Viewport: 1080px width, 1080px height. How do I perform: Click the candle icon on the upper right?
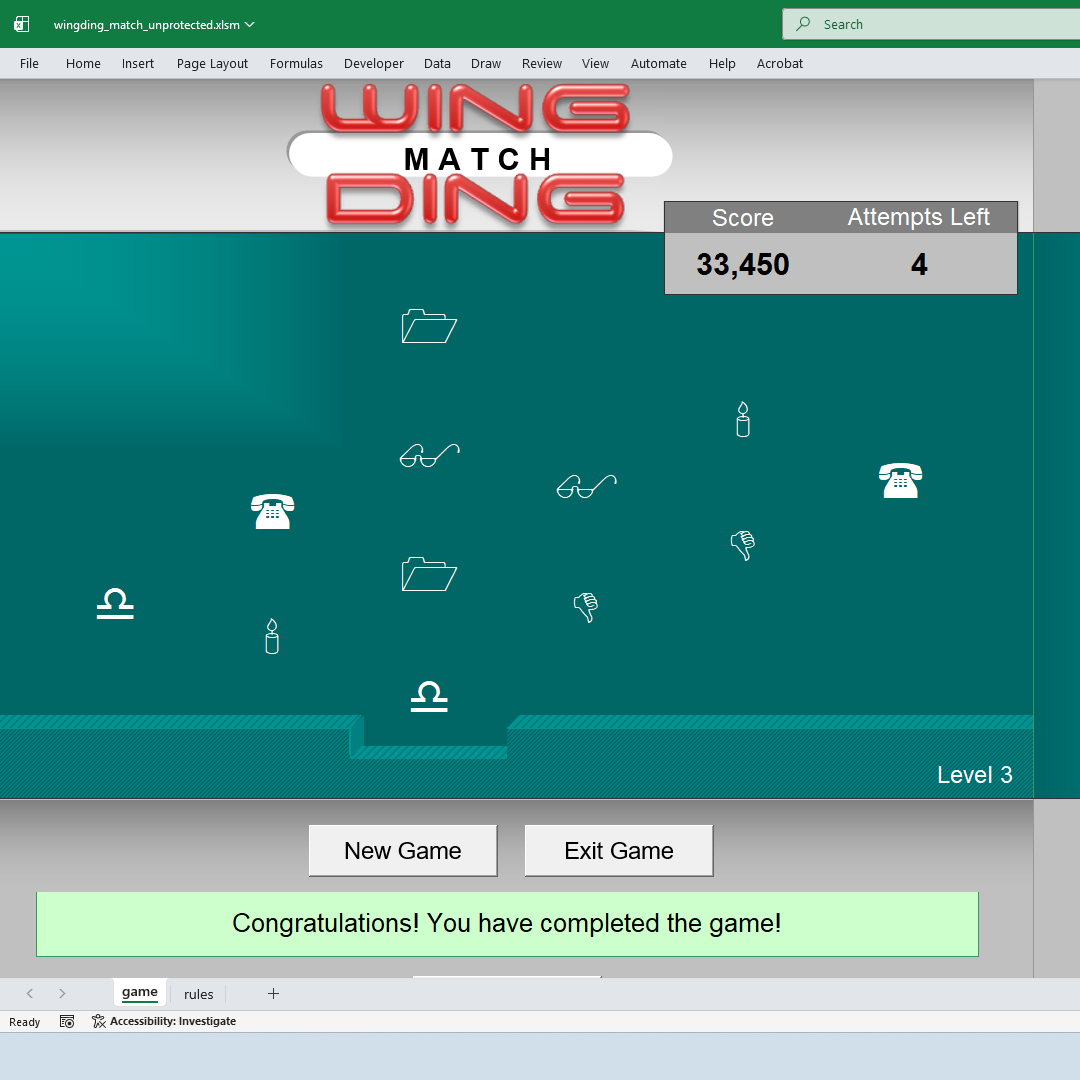coord(743,419)
